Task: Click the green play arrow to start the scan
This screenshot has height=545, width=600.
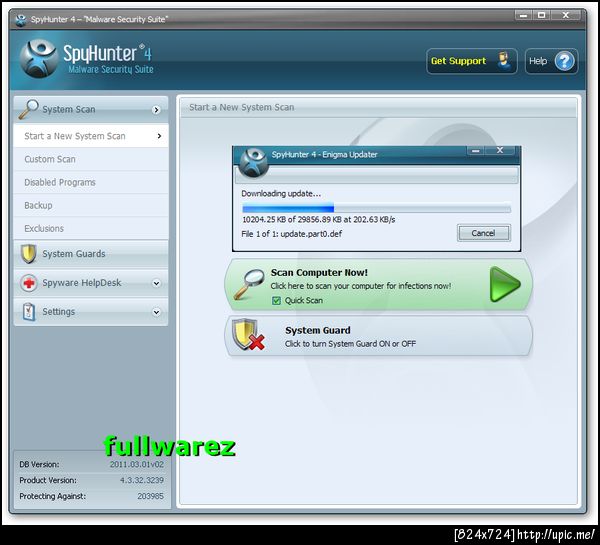Action: [x=505, y=284]
